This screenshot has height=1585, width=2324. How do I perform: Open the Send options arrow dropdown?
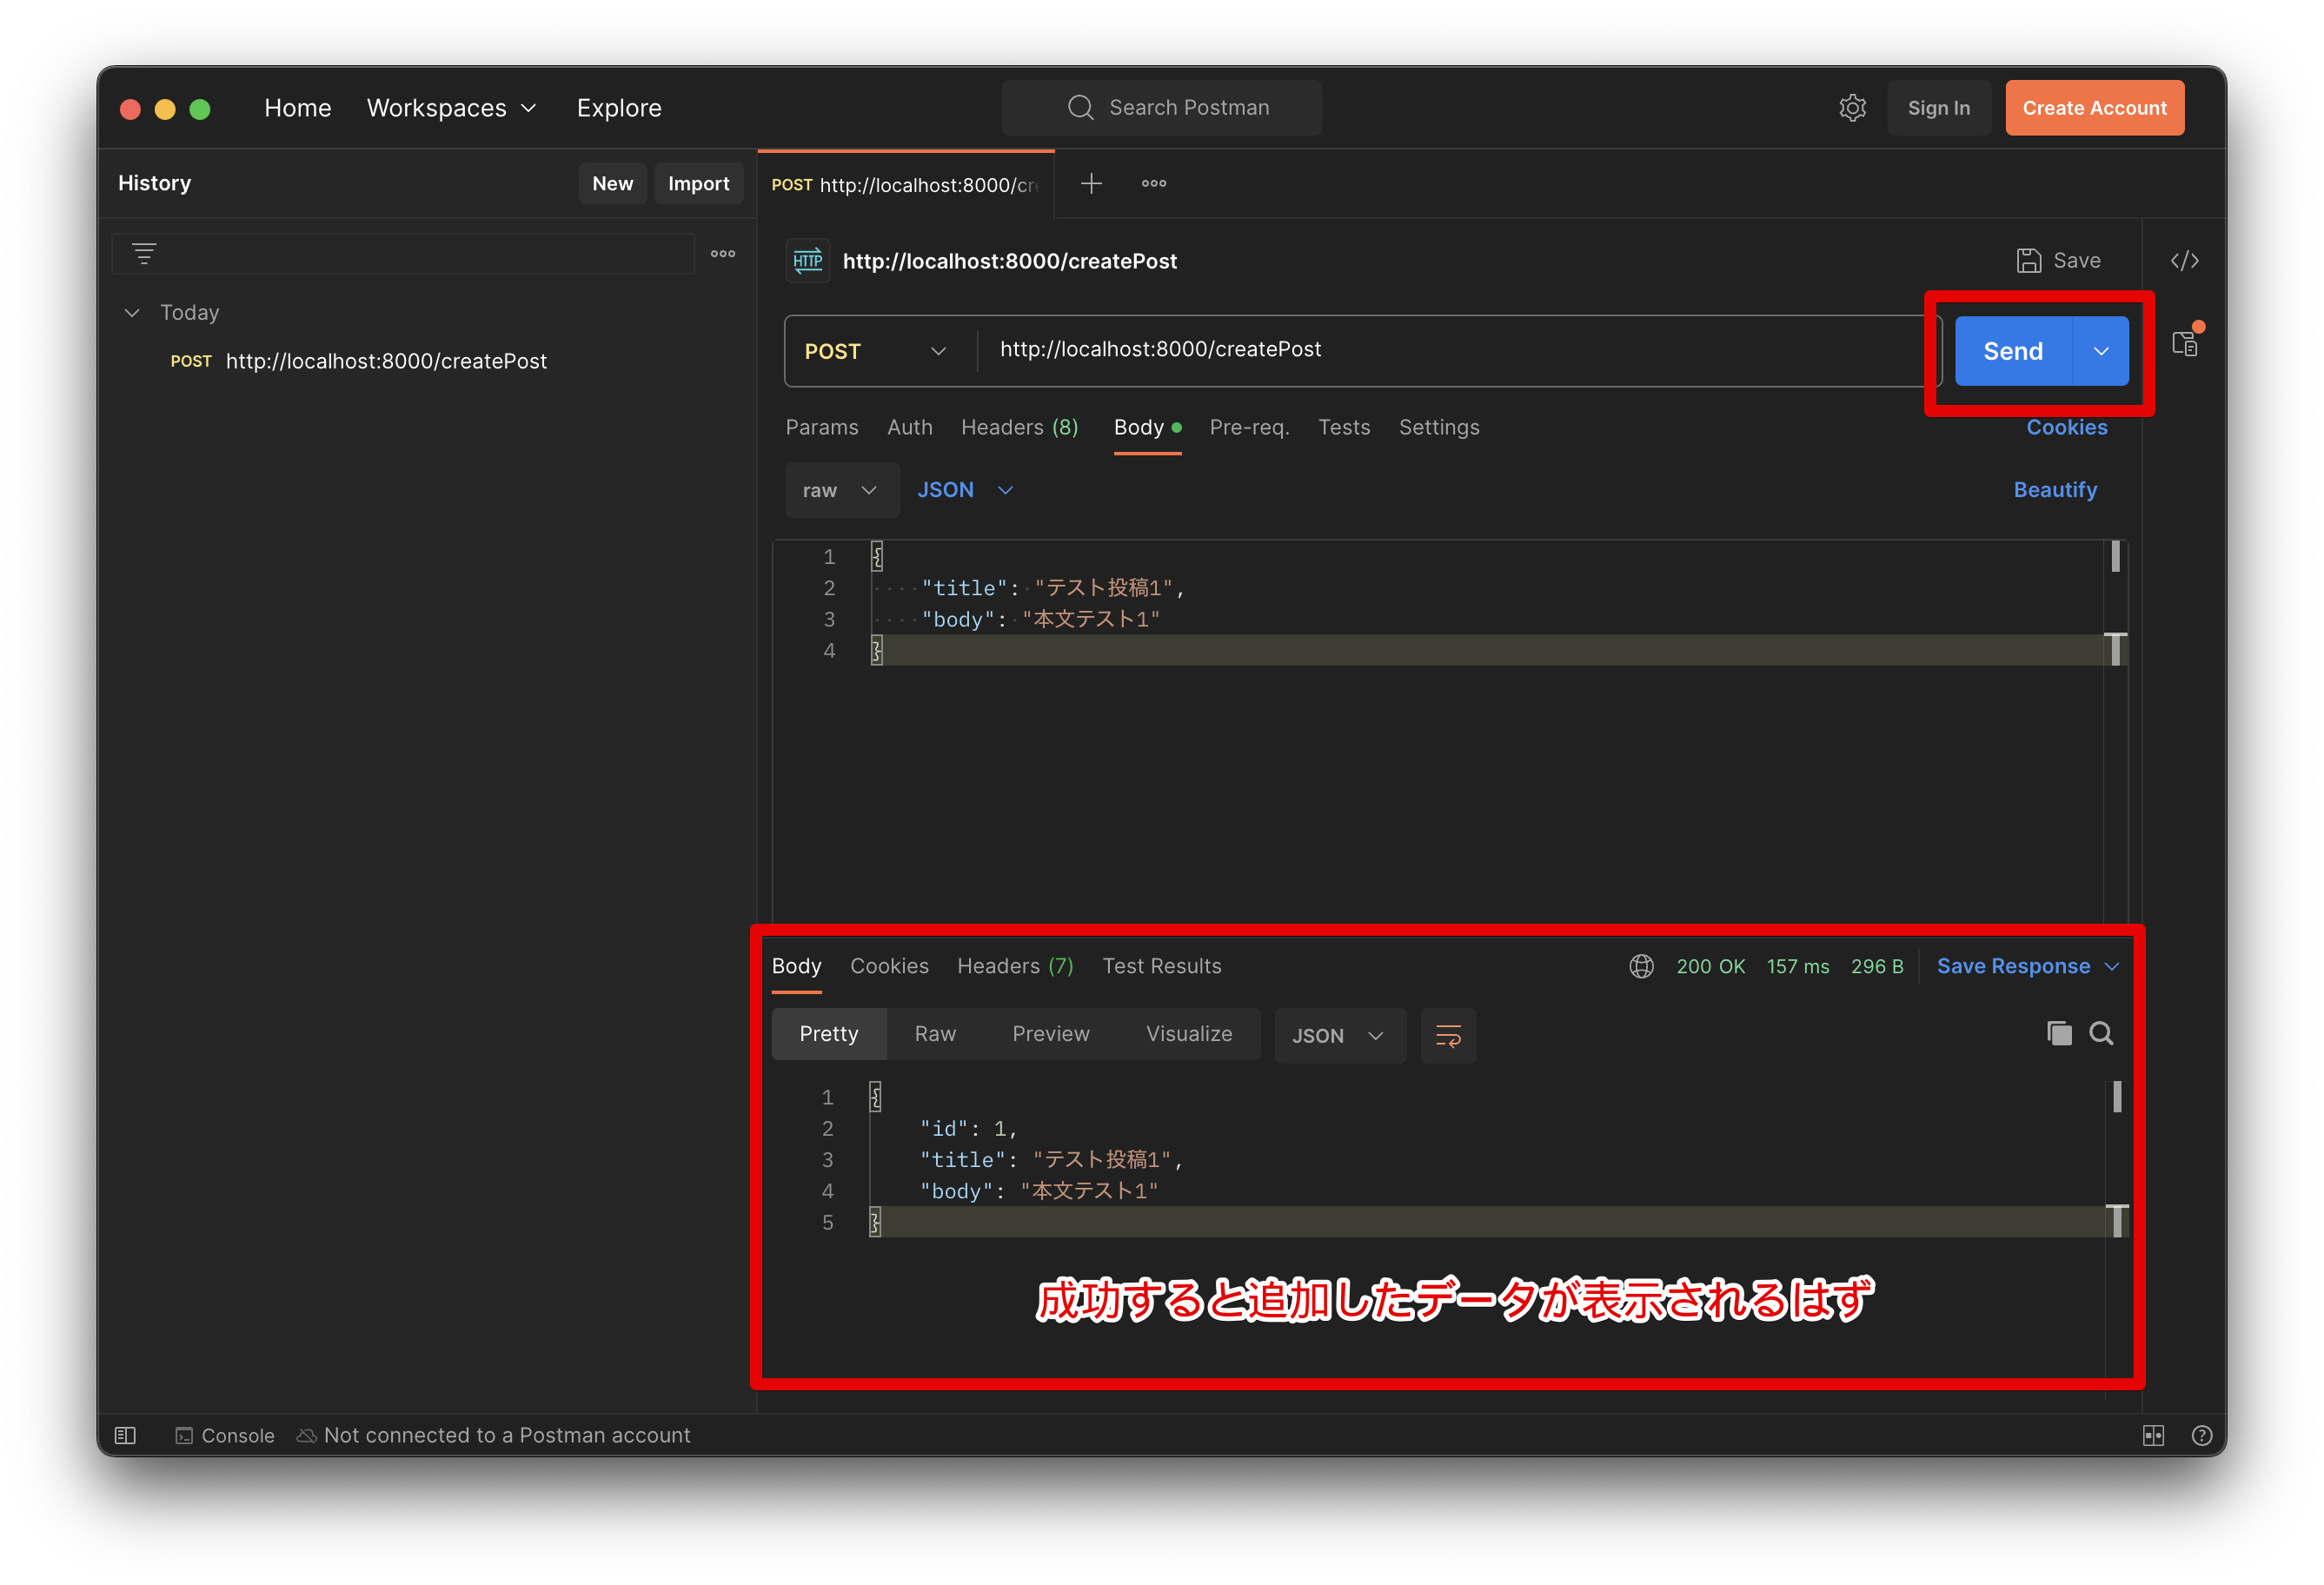click(x=2101, y=351)
